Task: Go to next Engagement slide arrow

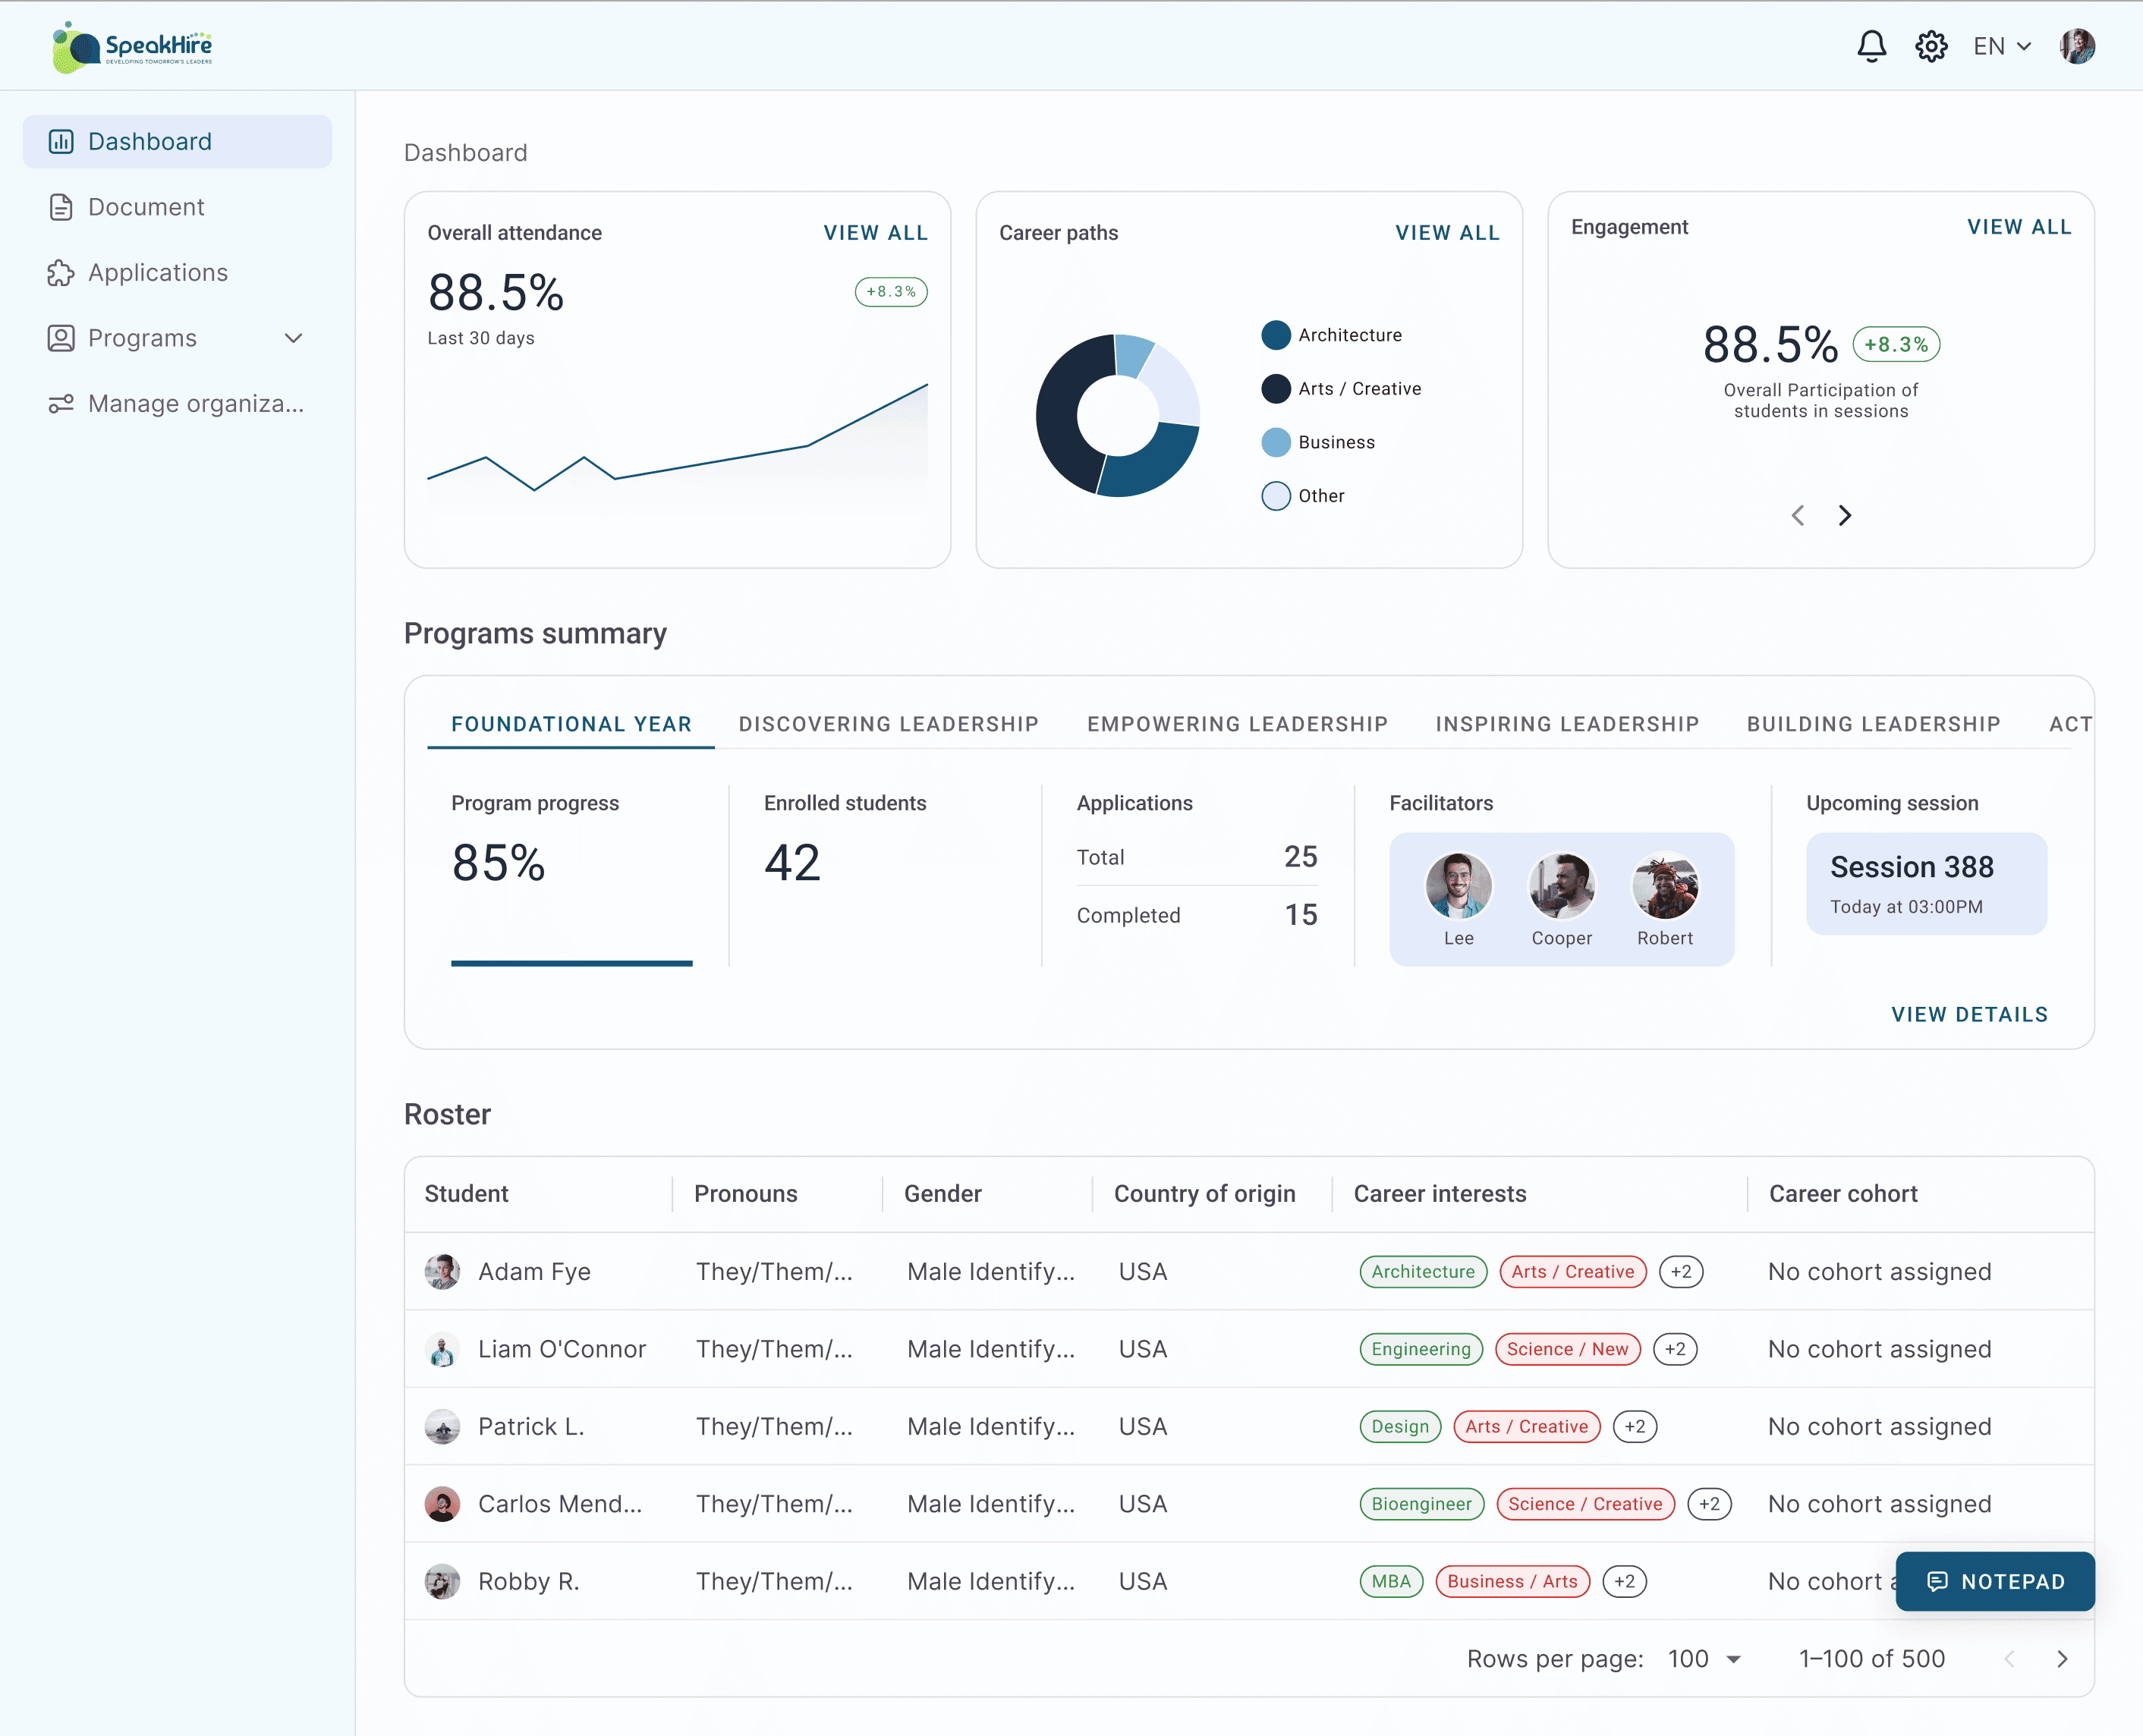Action: 1845,515
